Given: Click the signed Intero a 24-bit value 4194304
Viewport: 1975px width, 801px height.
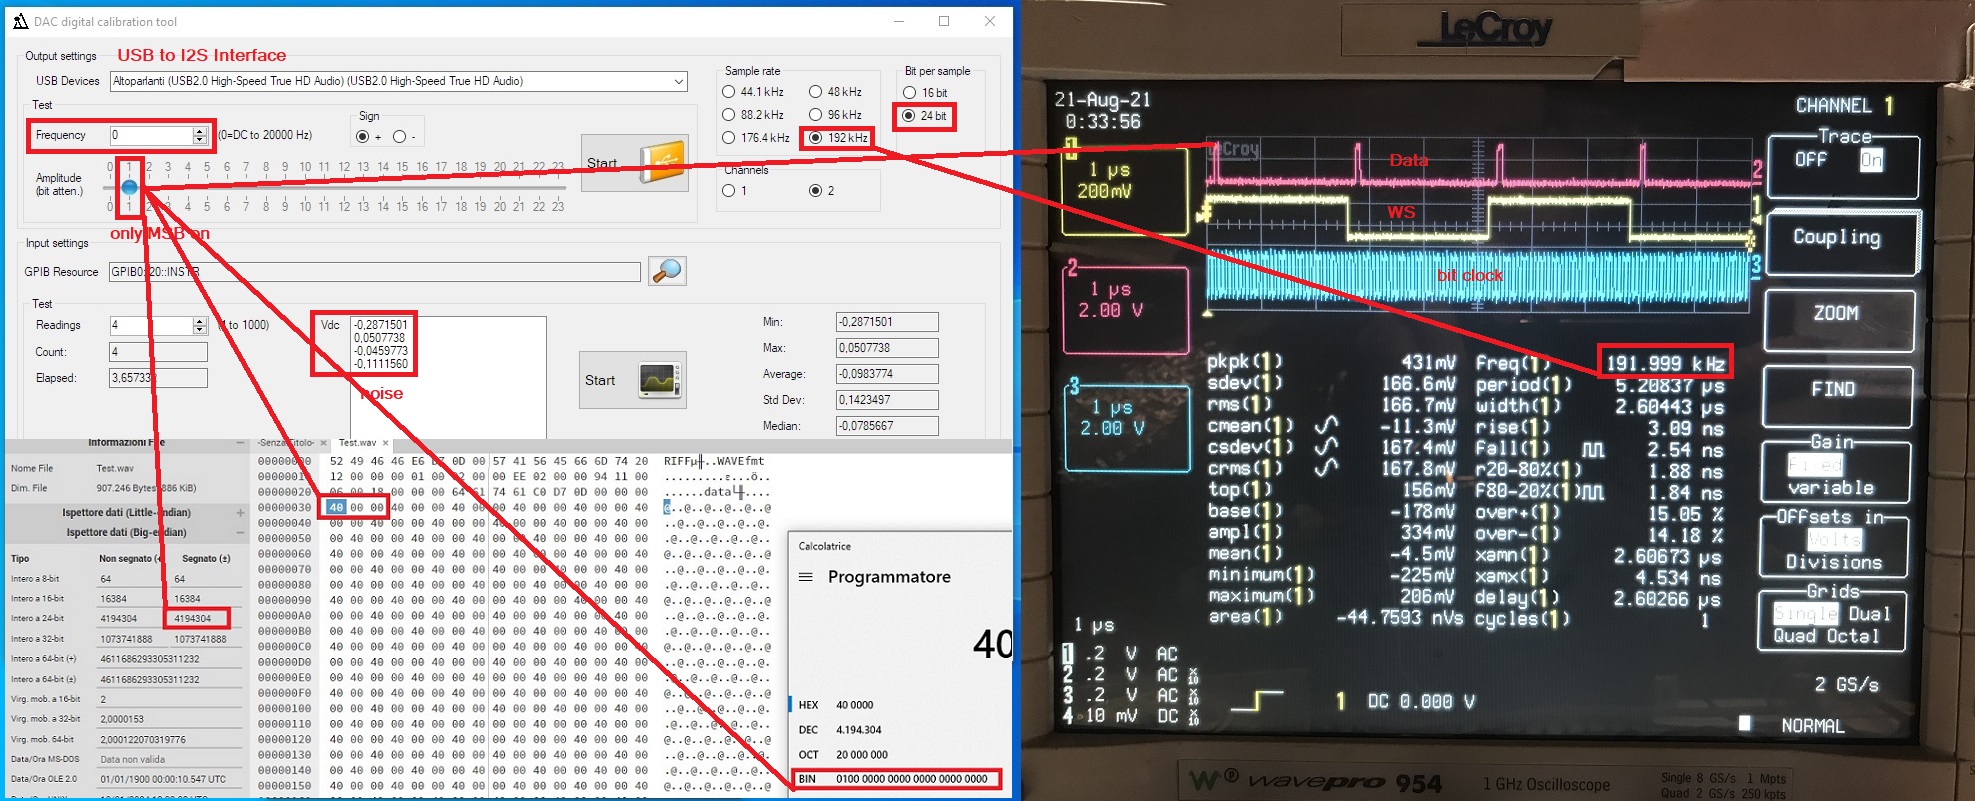Looking at the screenshot, I should (x=193, y=618).
